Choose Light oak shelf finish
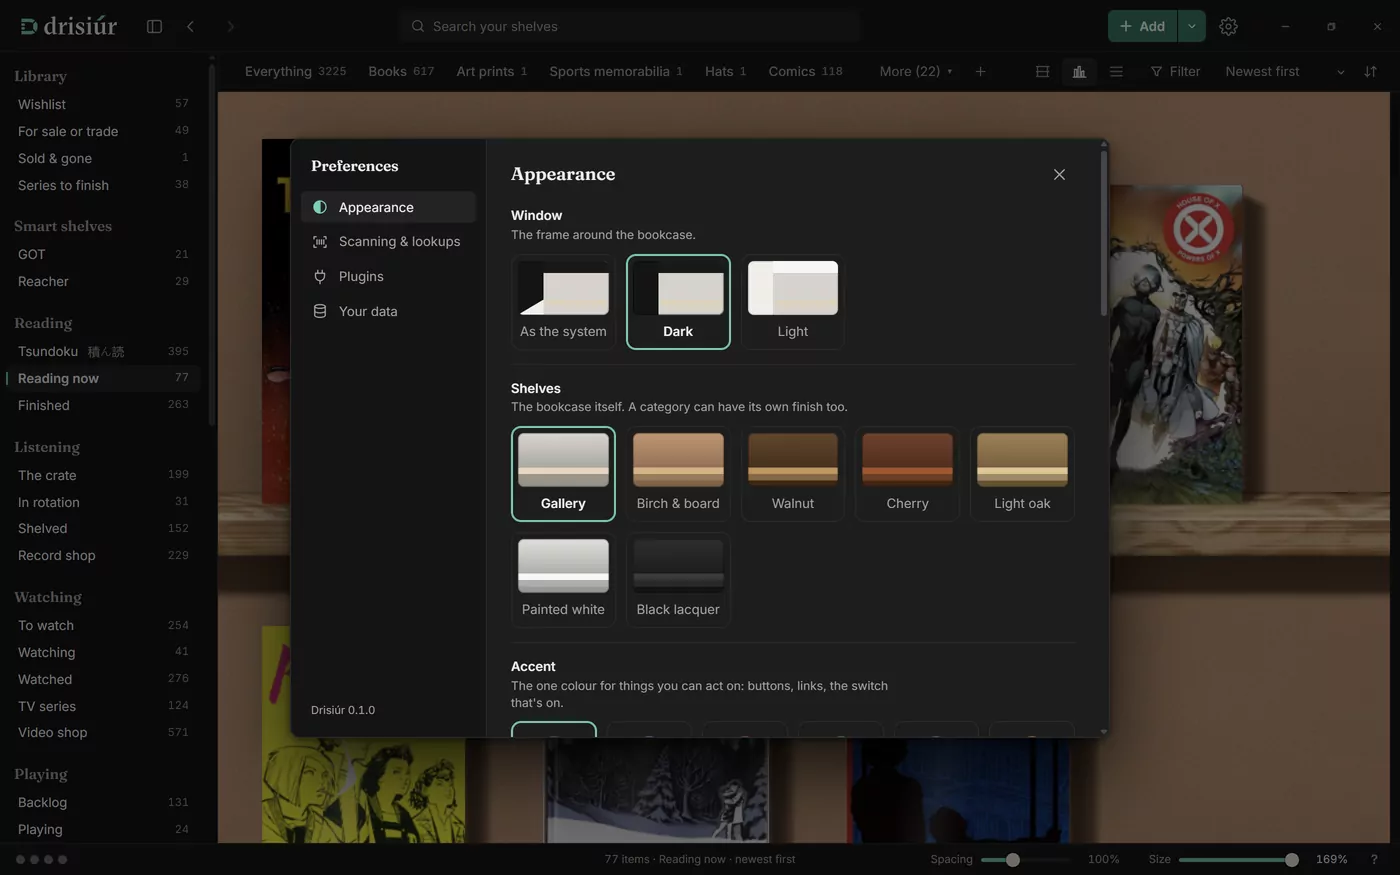Image resolution: width=1400 pixels, height=875 pixels. pos(1022,474)
